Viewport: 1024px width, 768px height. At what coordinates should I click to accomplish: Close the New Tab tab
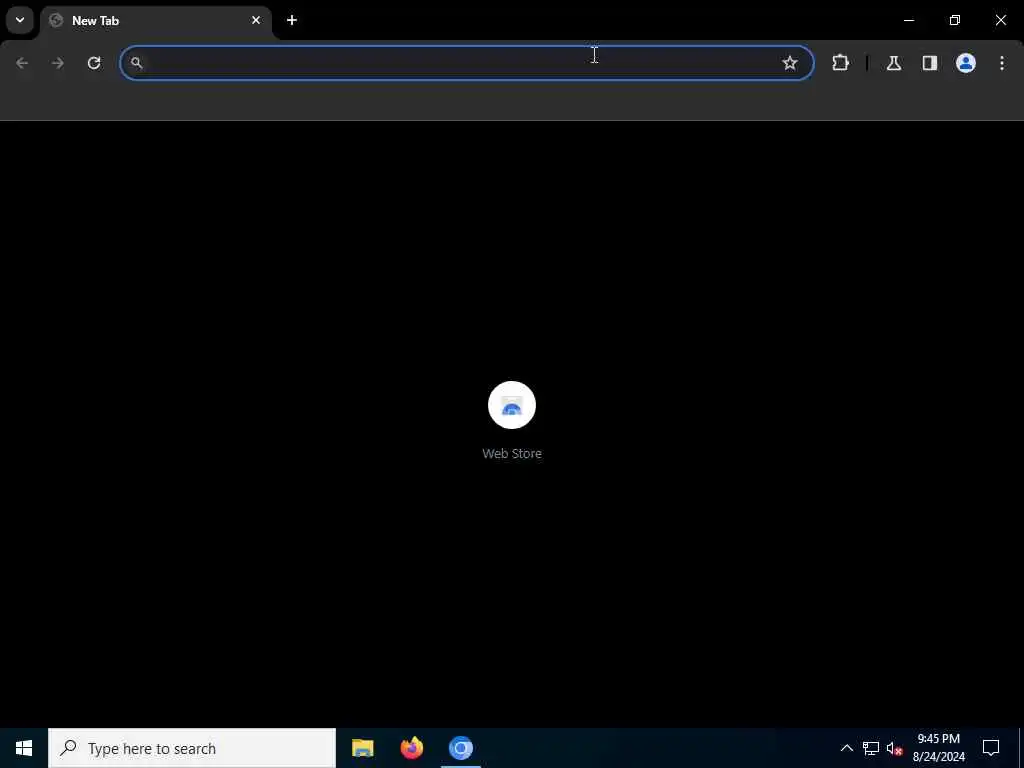pyautogui.click(x=256, y=20)
